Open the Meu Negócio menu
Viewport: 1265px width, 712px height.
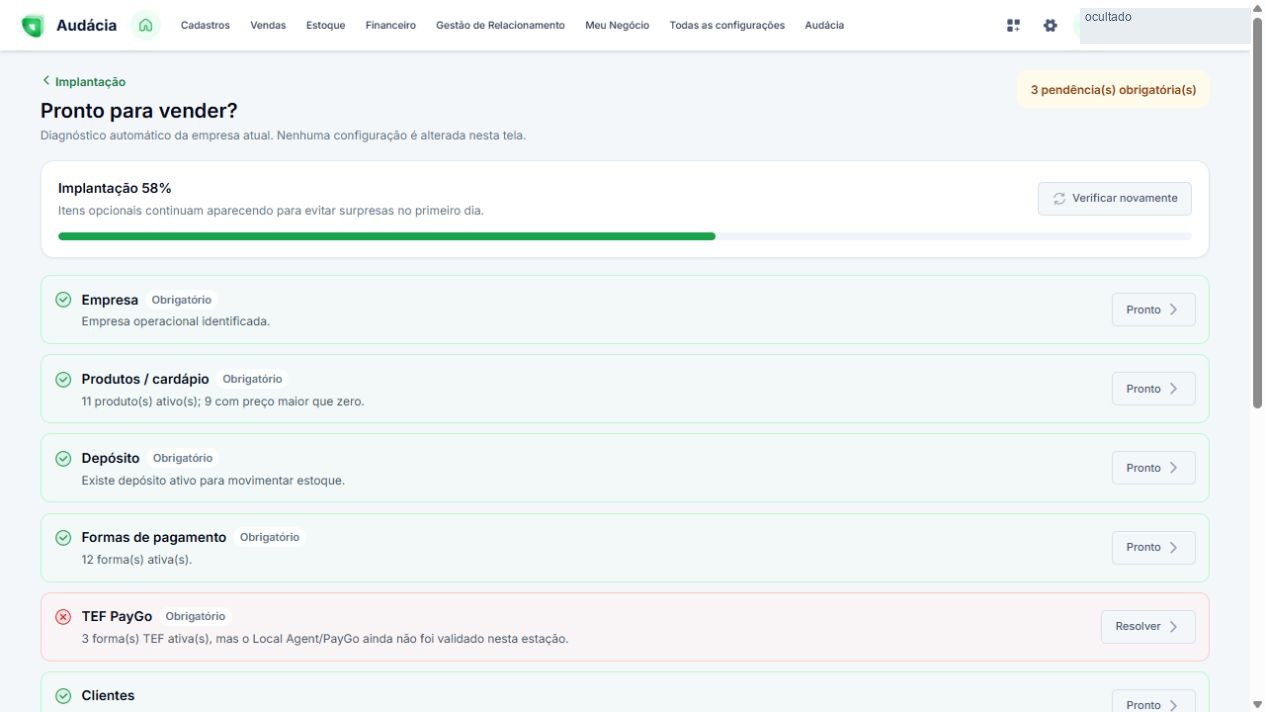(x=617, y=25)
